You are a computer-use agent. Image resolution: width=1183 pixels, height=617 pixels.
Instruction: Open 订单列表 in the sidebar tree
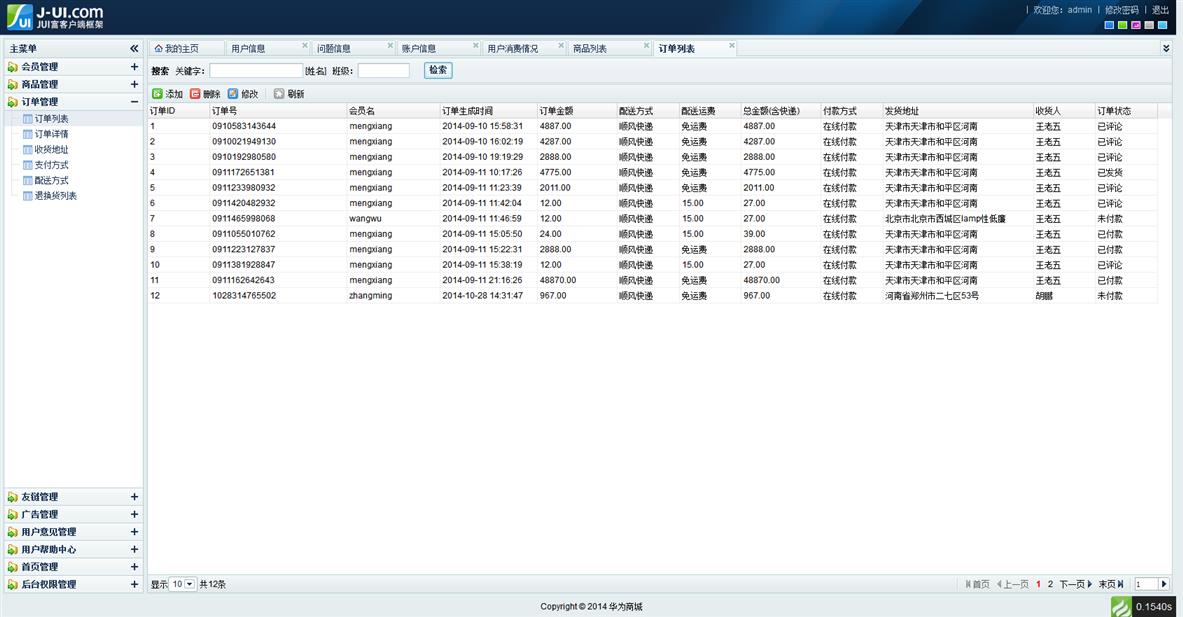click(x=51, y=118)
